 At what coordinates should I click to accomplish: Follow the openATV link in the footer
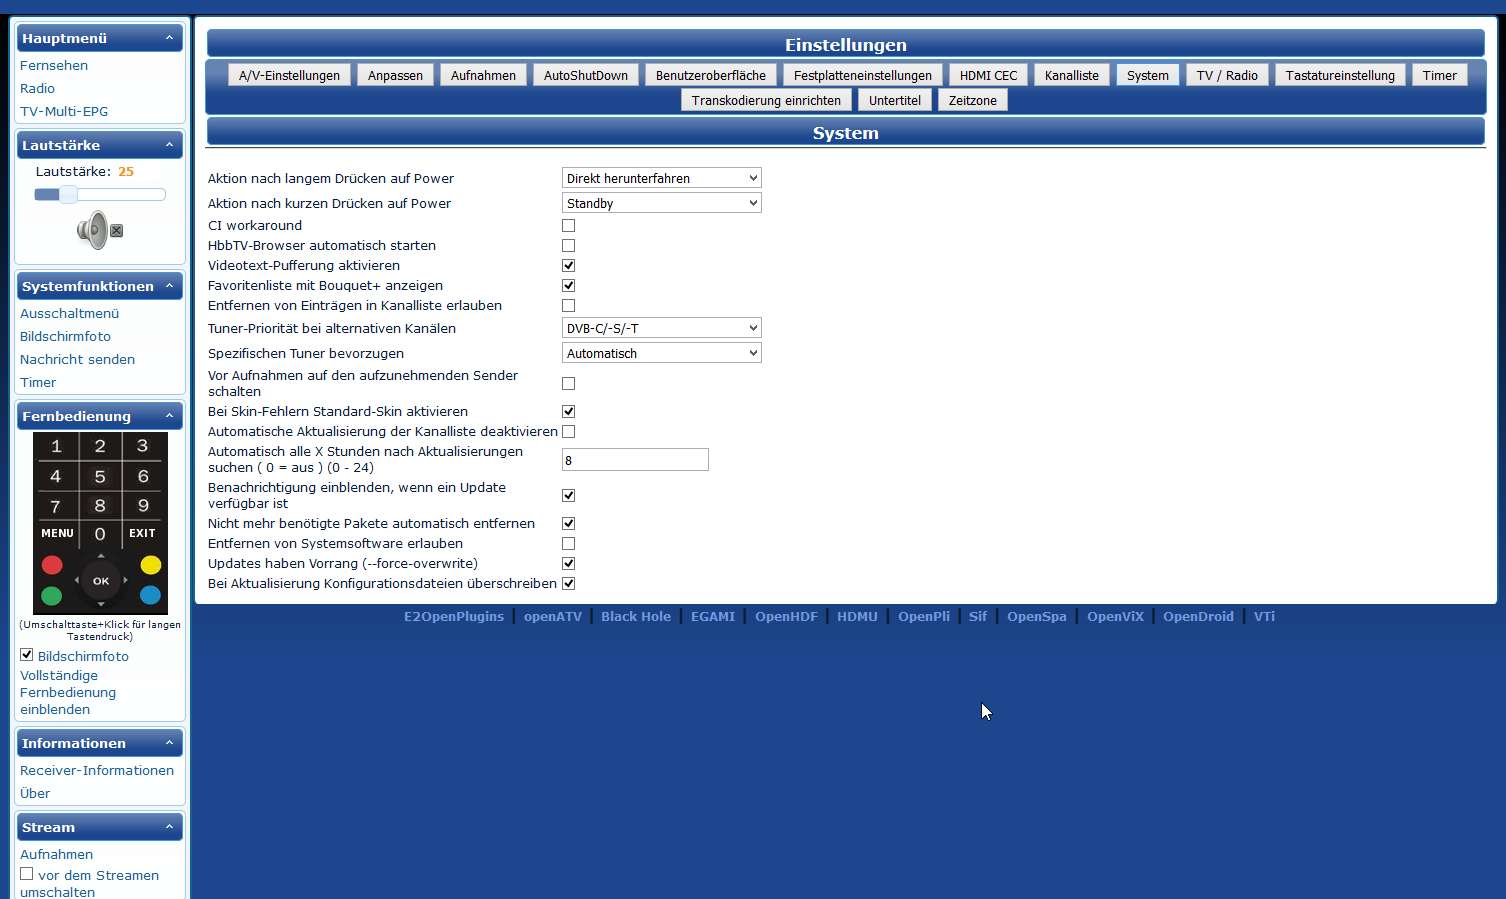pyautogui.click(x=552, y=616)
